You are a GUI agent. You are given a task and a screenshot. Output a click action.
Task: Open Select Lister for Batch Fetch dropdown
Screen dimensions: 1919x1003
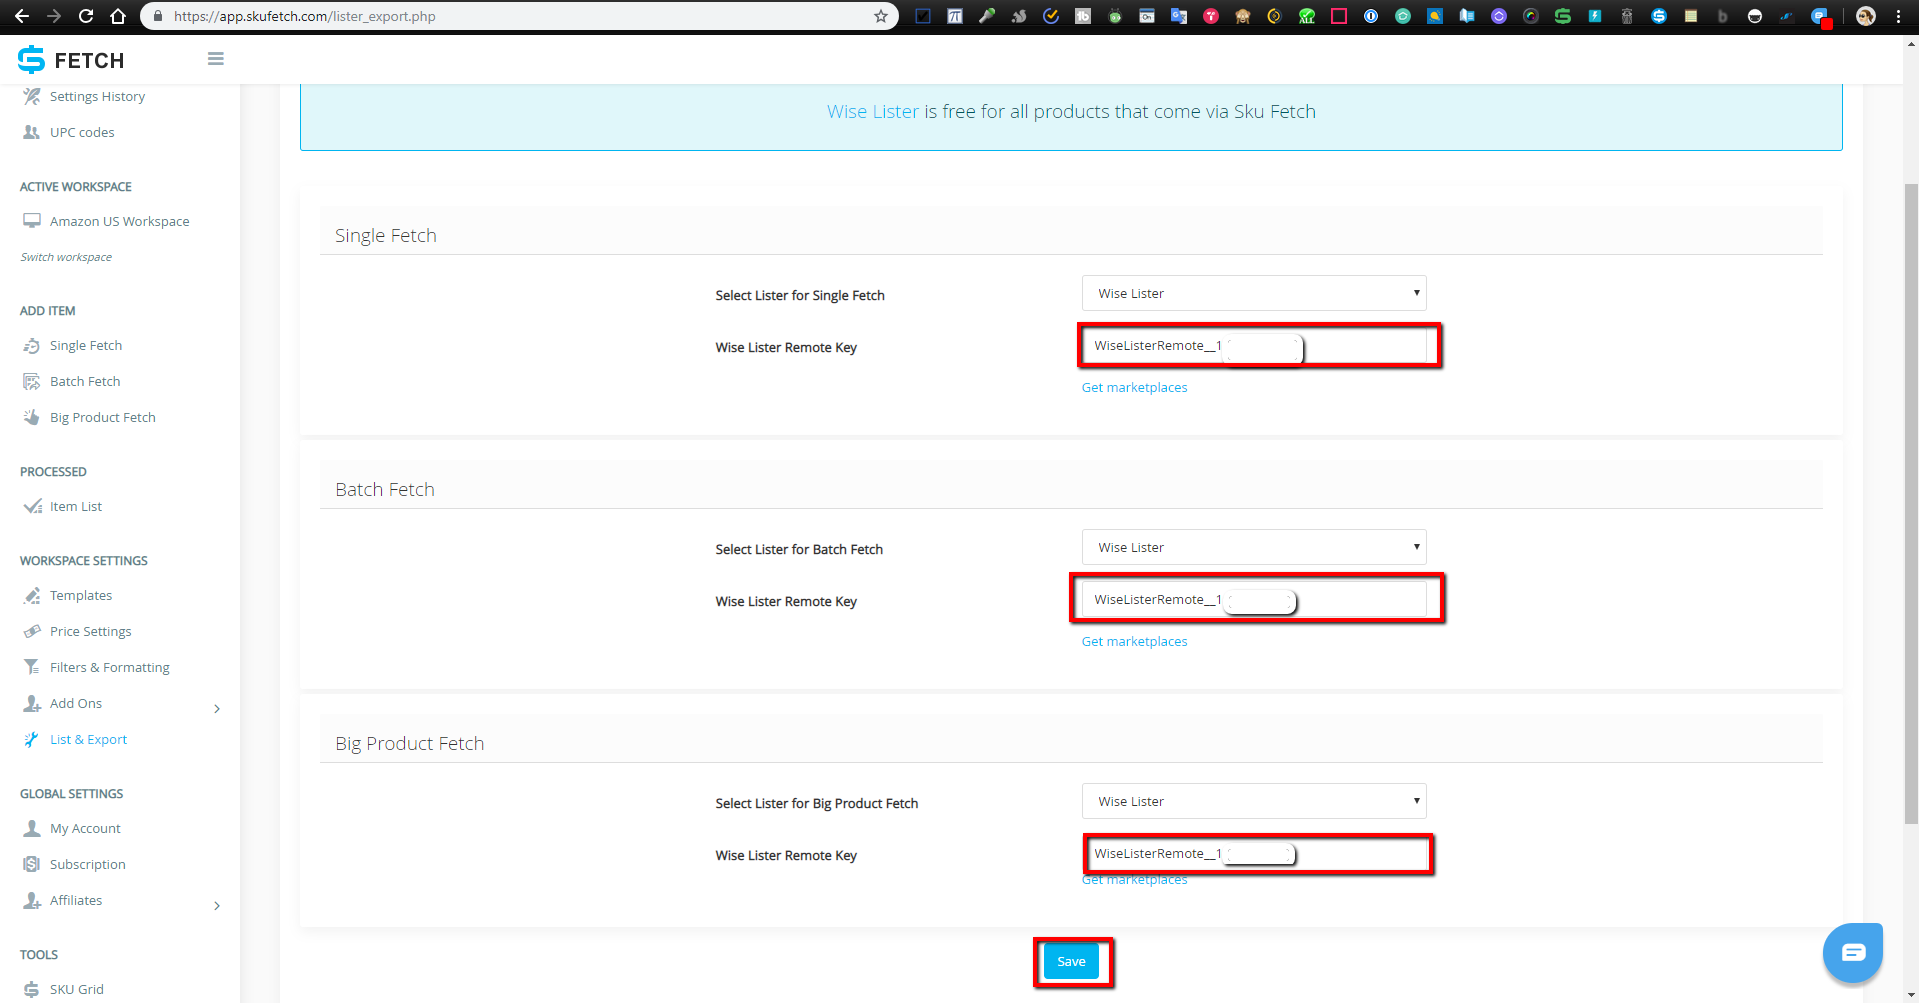(1254, 547)
